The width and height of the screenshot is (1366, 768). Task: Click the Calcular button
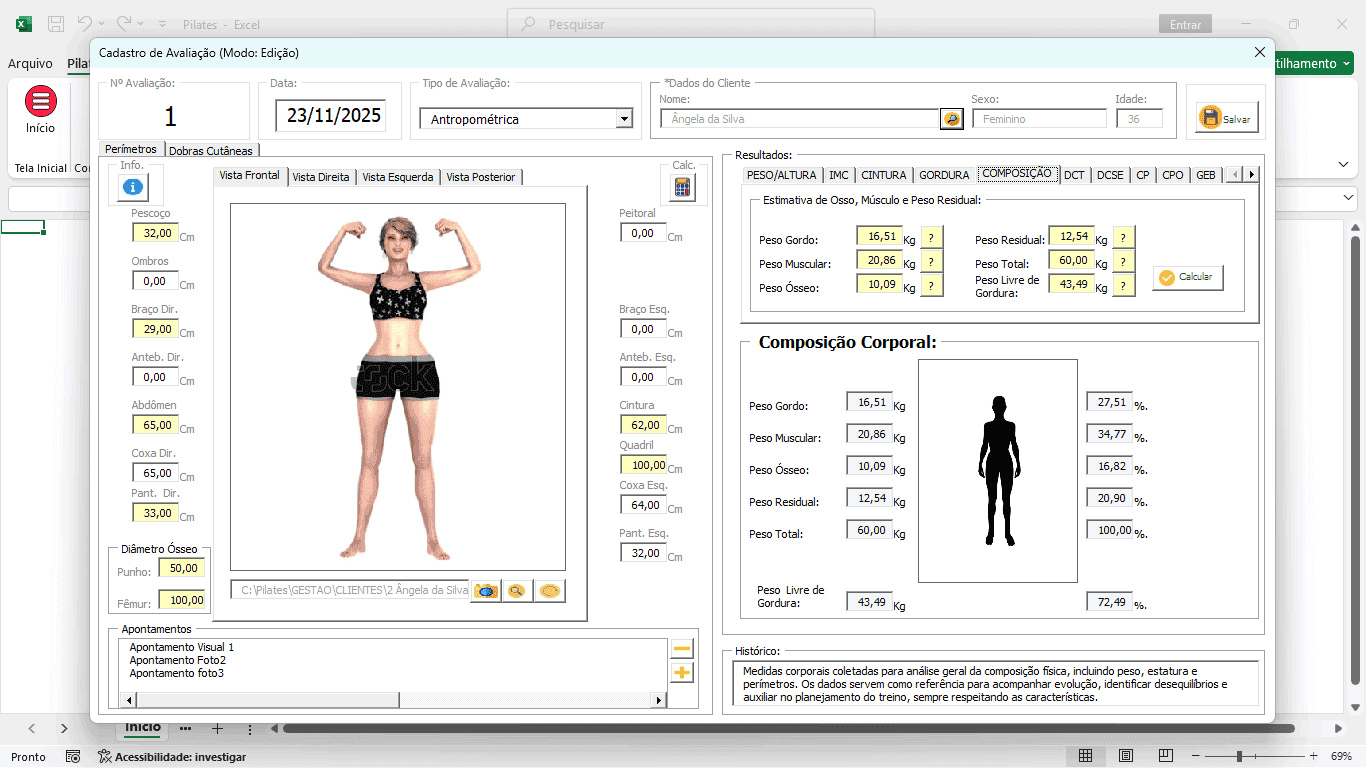(x=1188, y=277)
